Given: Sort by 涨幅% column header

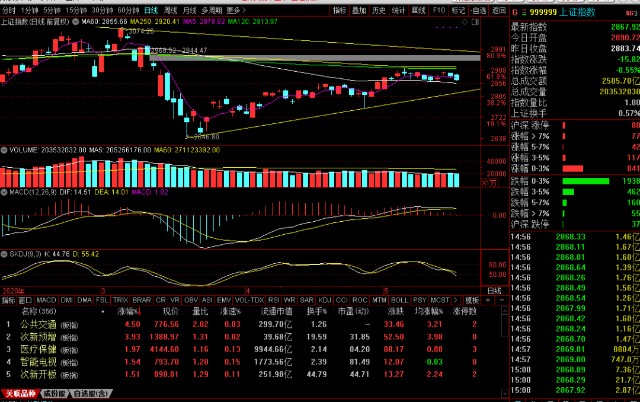Looking at the screenshot, I should tap(129, 312).
